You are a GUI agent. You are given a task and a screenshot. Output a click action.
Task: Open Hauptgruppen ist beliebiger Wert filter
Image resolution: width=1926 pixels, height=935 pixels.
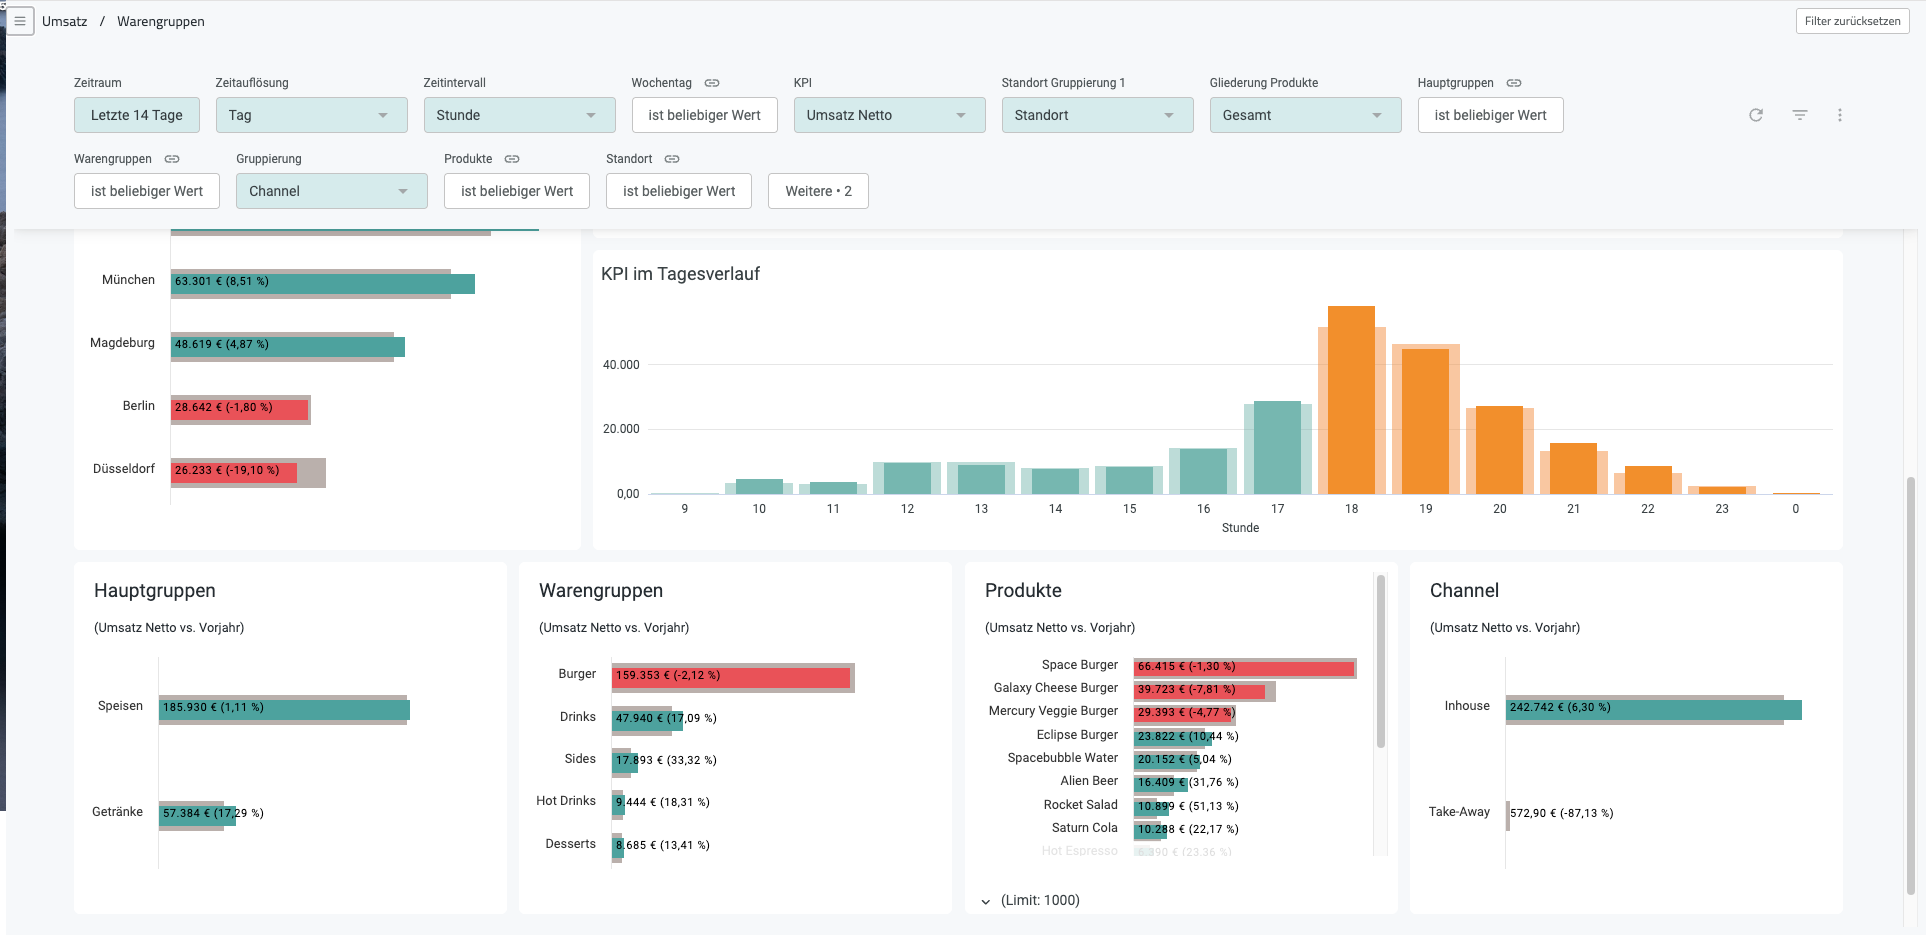1491,115
